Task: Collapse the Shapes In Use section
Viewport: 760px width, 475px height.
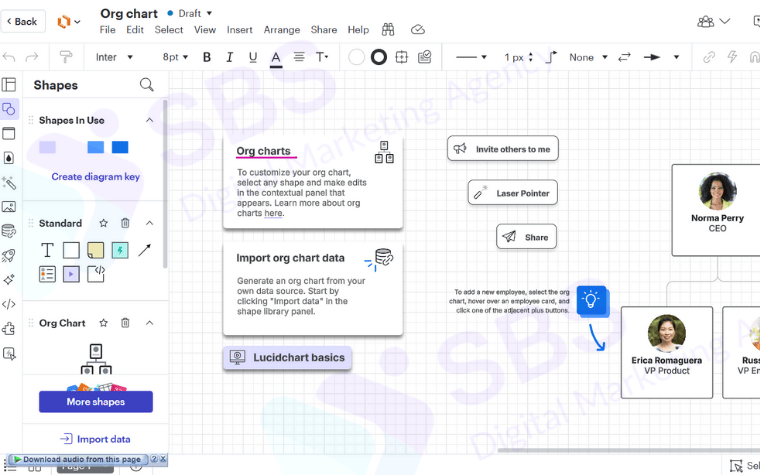Action: pos(149,120)
